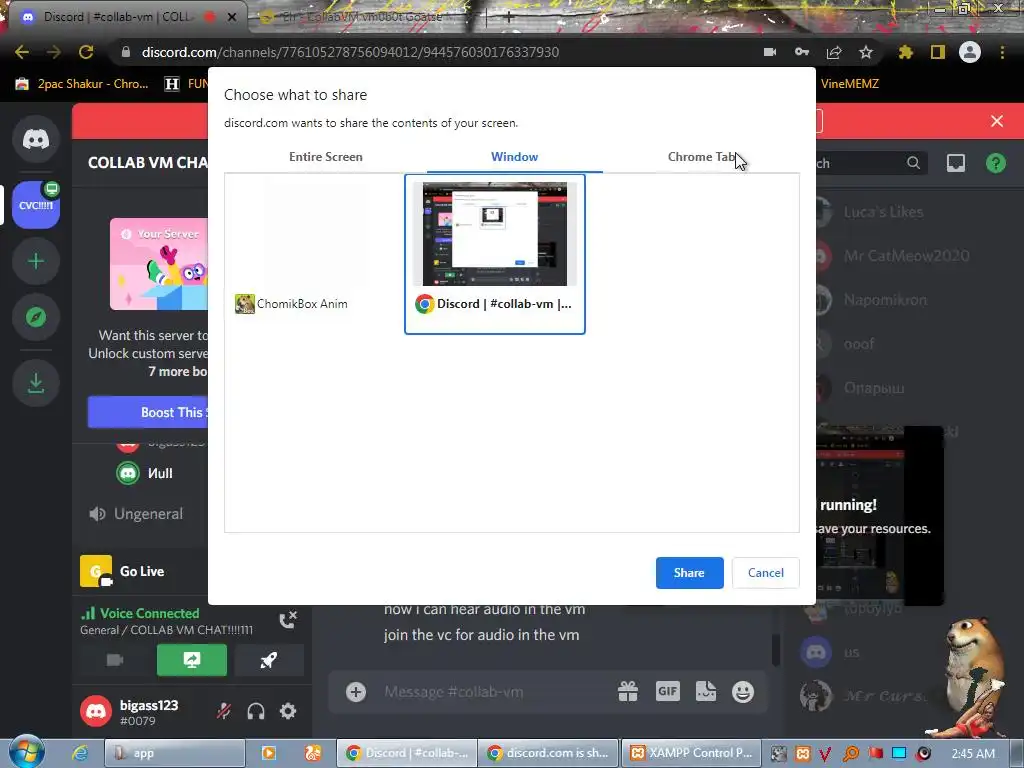Click the Go Live entry
1024x768 pixels.
142,571
